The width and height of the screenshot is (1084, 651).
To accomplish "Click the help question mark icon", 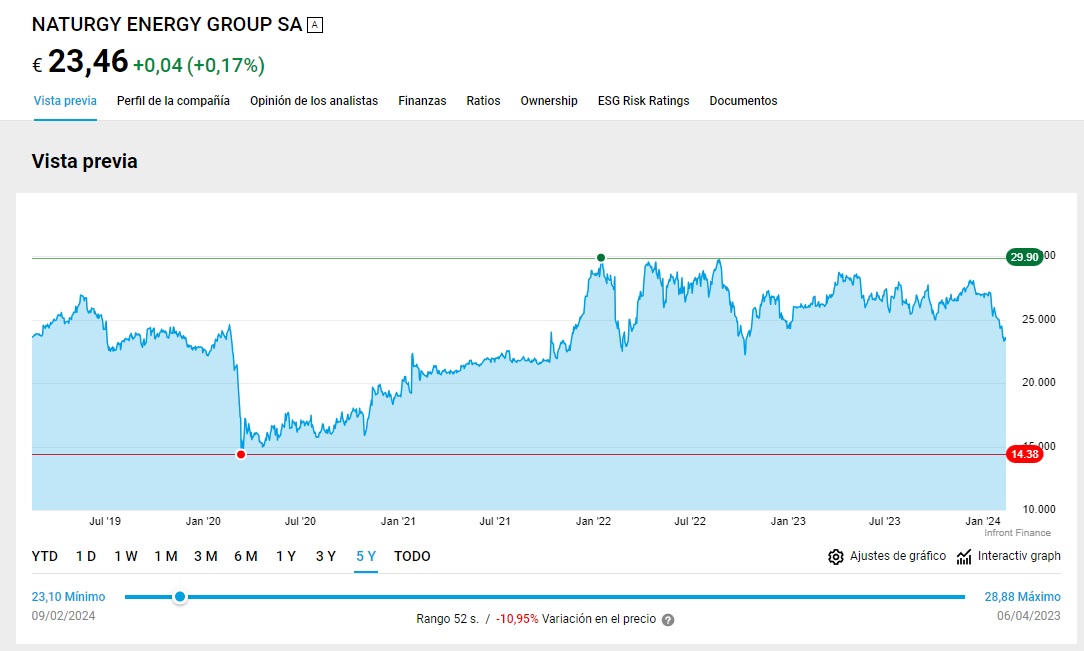I will tap(668, 620).
